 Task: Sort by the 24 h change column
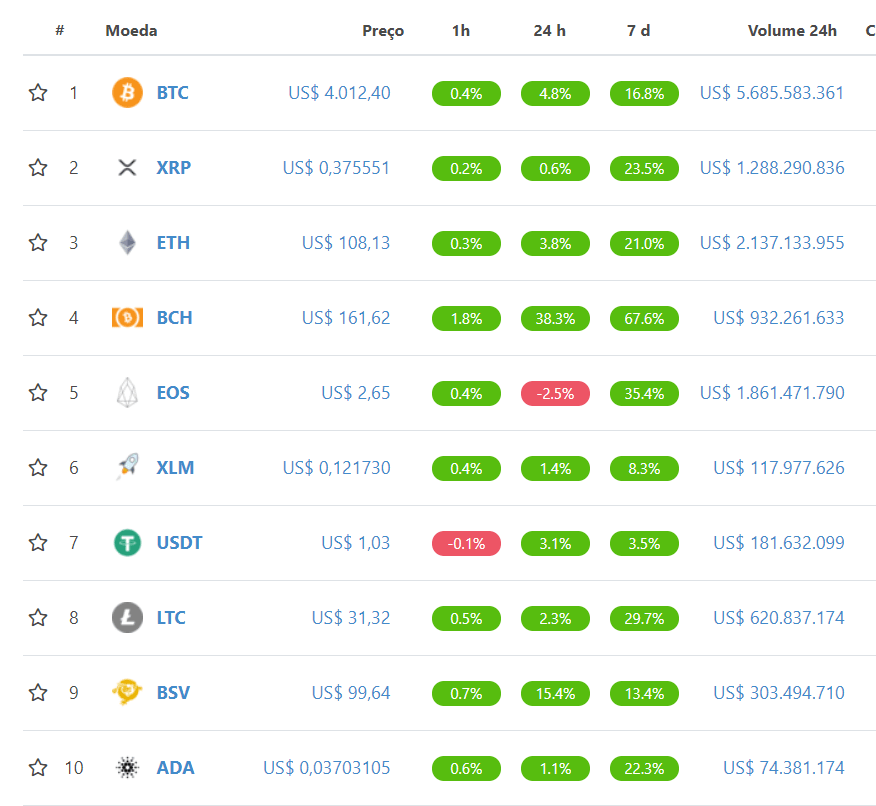pos(549,31)
